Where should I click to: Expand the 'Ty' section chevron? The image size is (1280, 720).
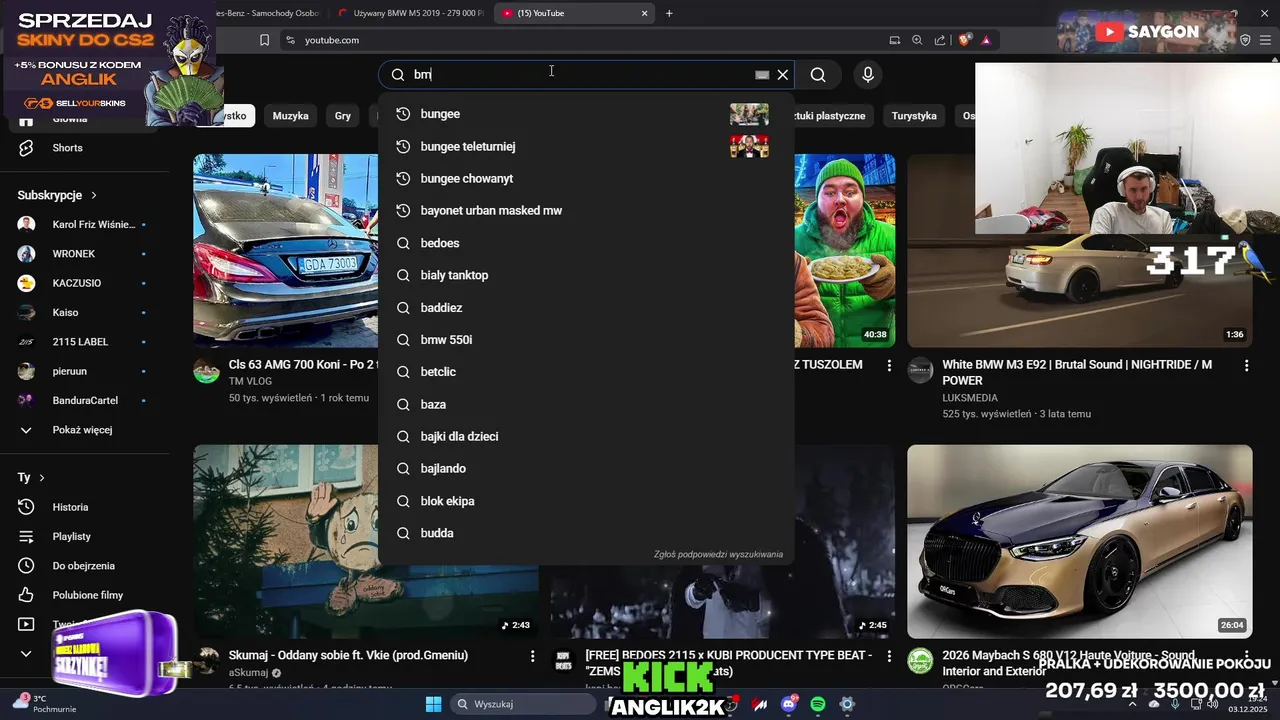[42, 478]
